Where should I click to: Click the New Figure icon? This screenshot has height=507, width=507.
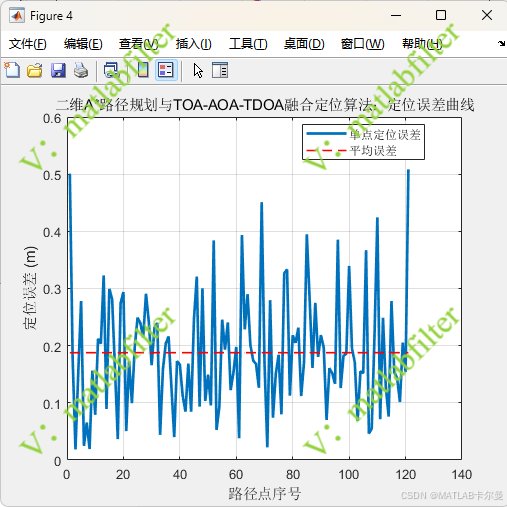pos(12,70)
